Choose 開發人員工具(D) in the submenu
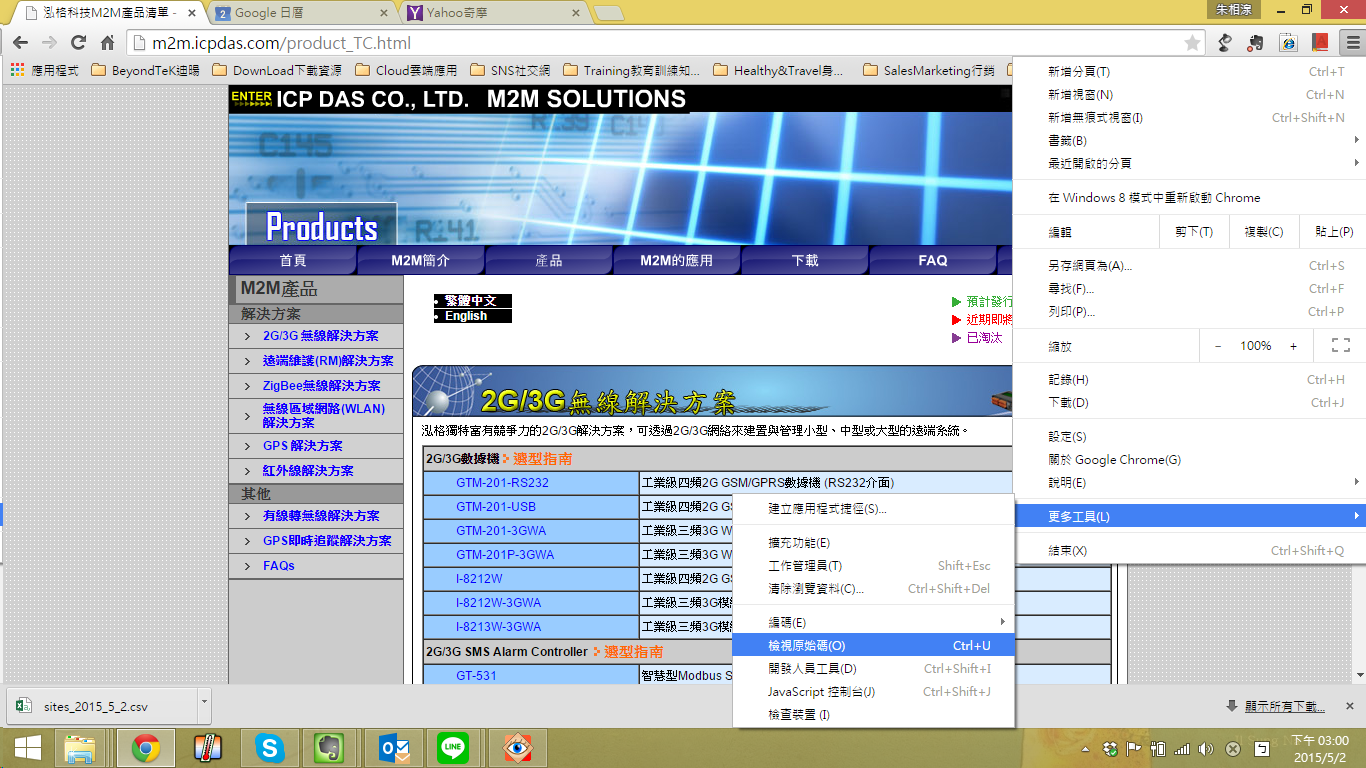 [x=873, y=668]
